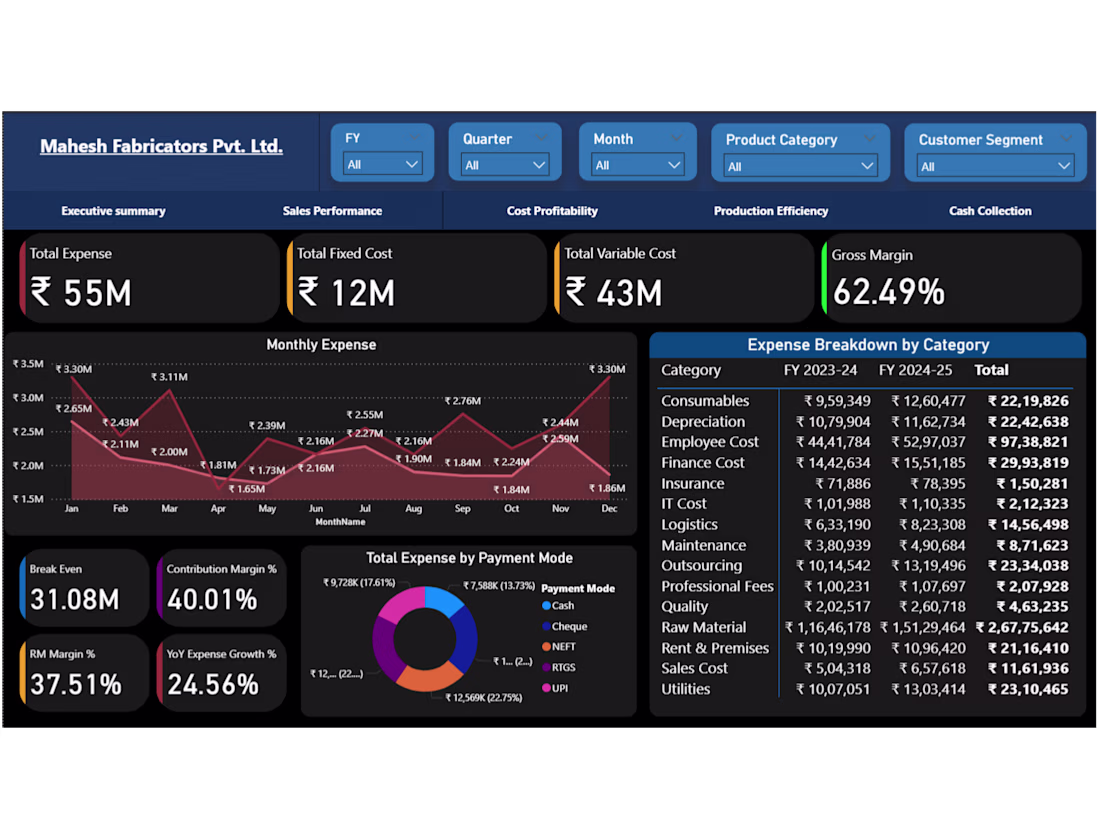
Task: Go to Executive summary page
Action: click(x=113, y=210)
